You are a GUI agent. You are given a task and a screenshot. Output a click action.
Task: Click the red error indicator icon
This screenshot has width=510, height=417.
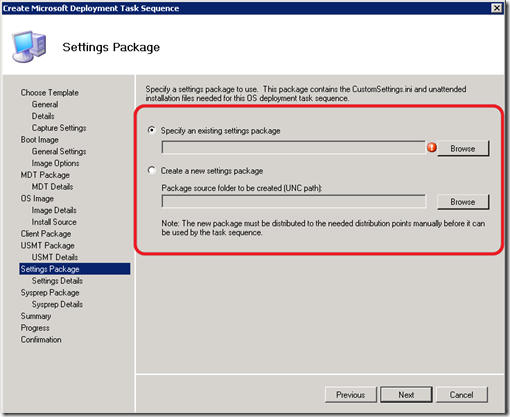432,147
